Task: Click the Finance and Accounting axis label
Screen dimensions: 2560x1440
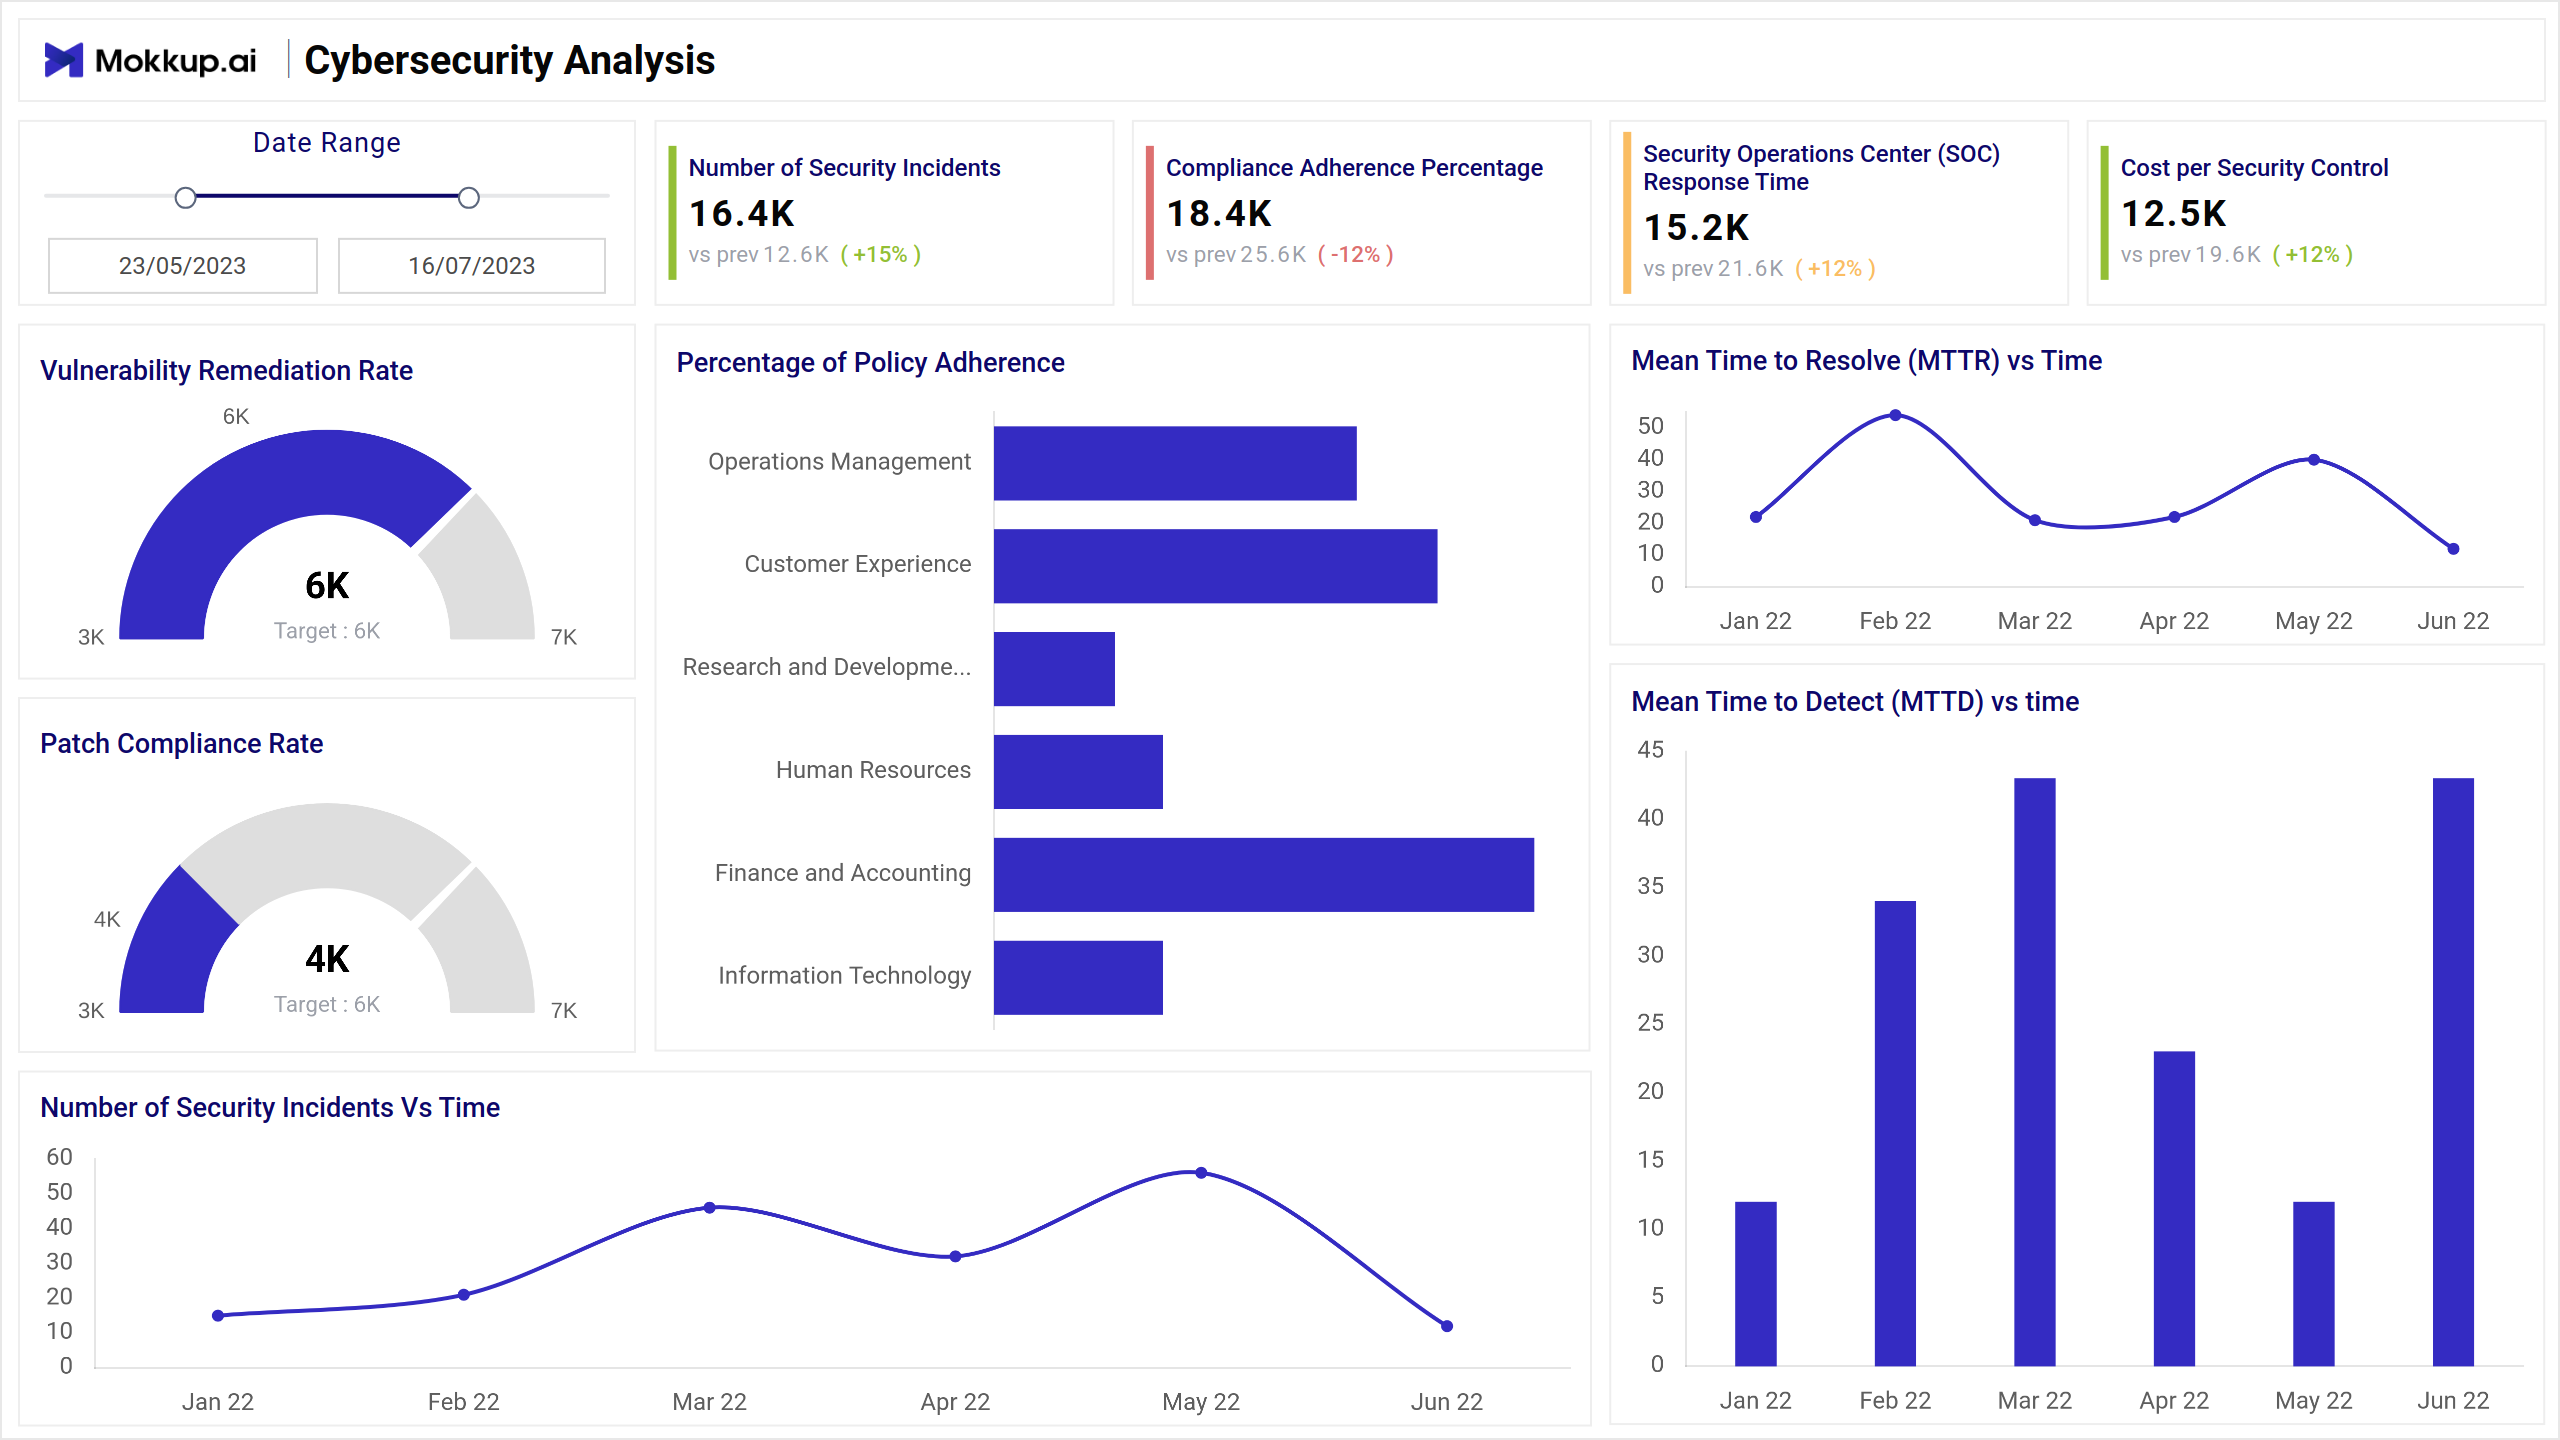Action: coord(843,873)
